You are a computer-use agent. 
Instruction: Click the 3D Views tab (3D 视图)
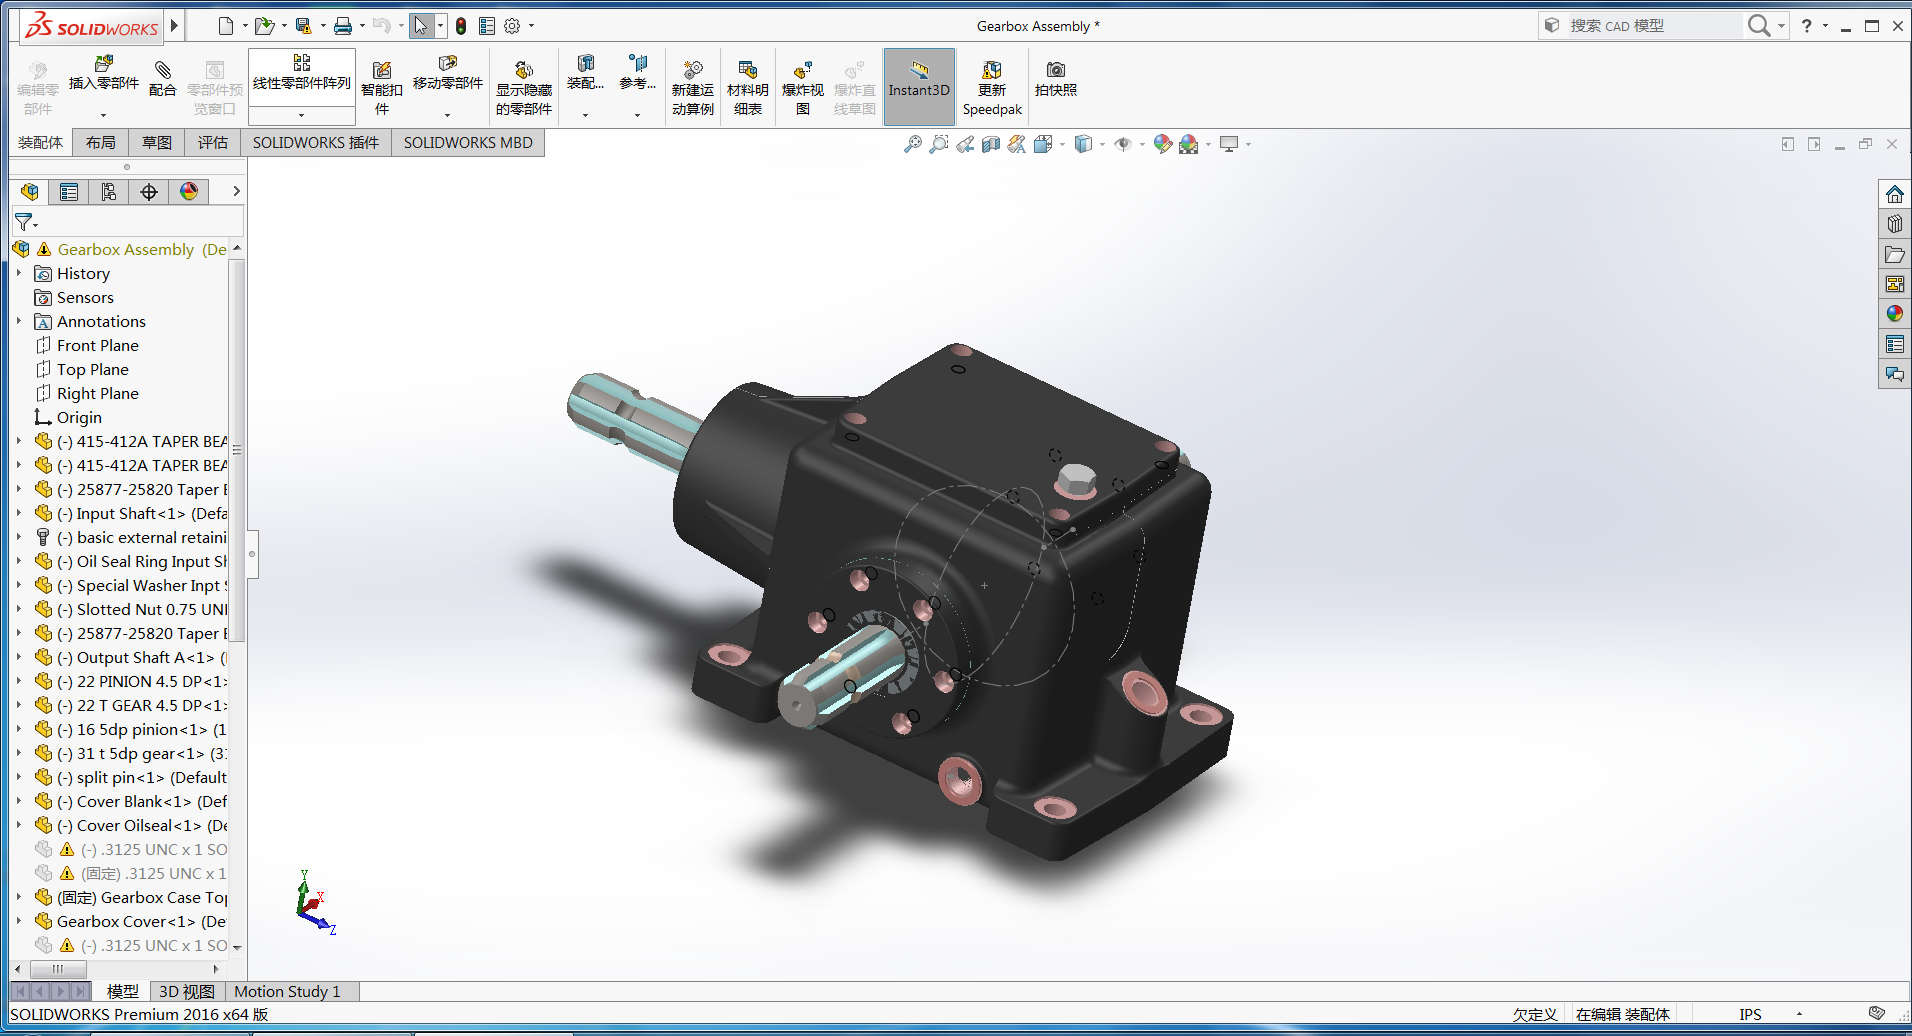(186, 991)
